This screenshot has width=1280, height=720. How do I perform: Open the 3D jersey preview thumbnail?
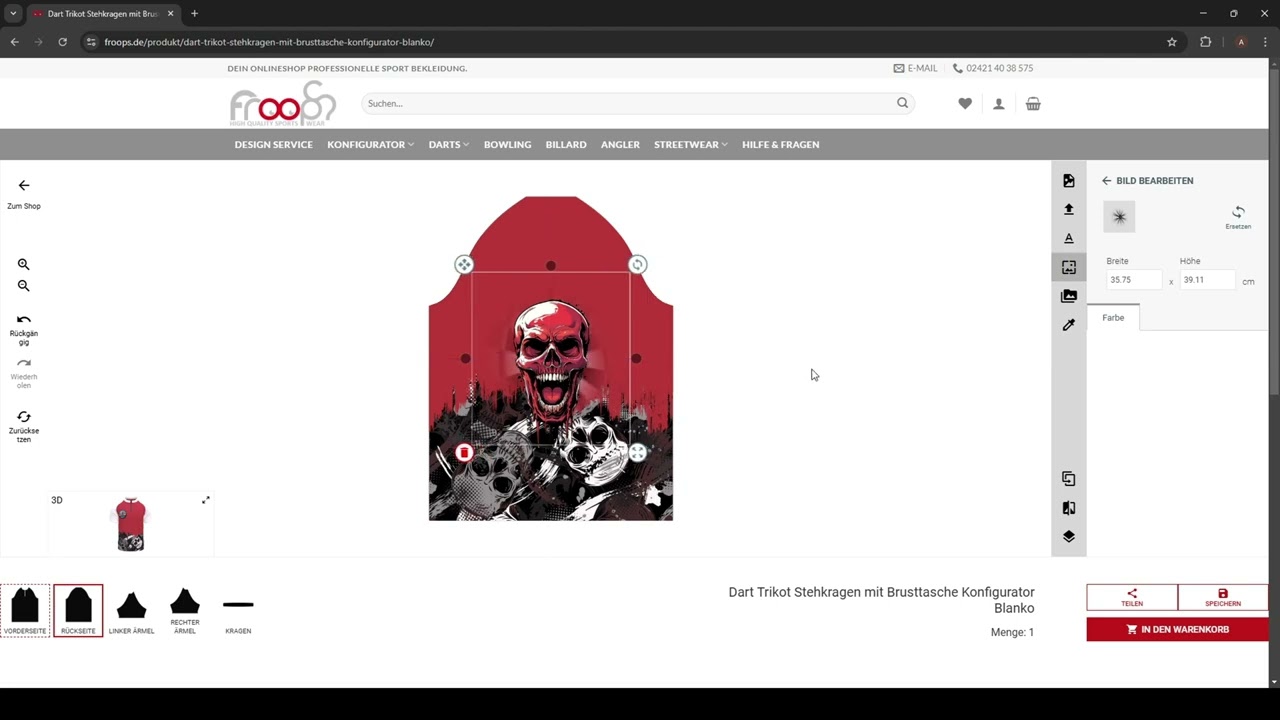click(131, 524)
